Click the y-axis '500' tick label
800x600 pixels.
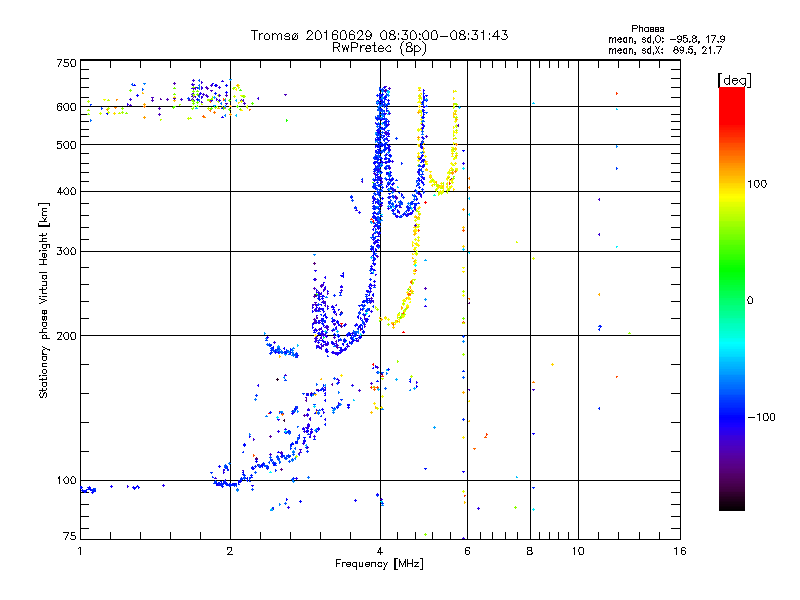pyautogui.click(x=66, y=145)
